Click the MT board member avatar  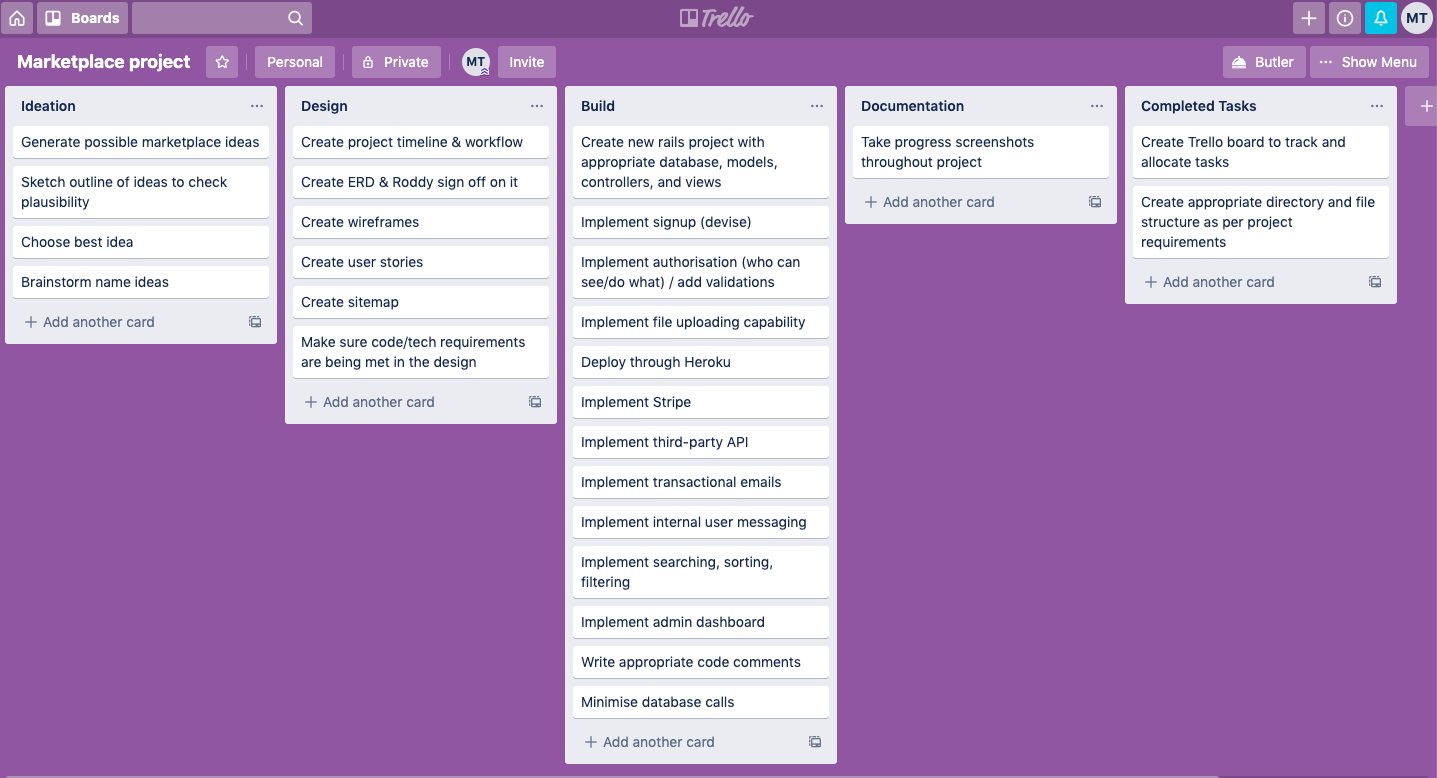click(476, 62)
